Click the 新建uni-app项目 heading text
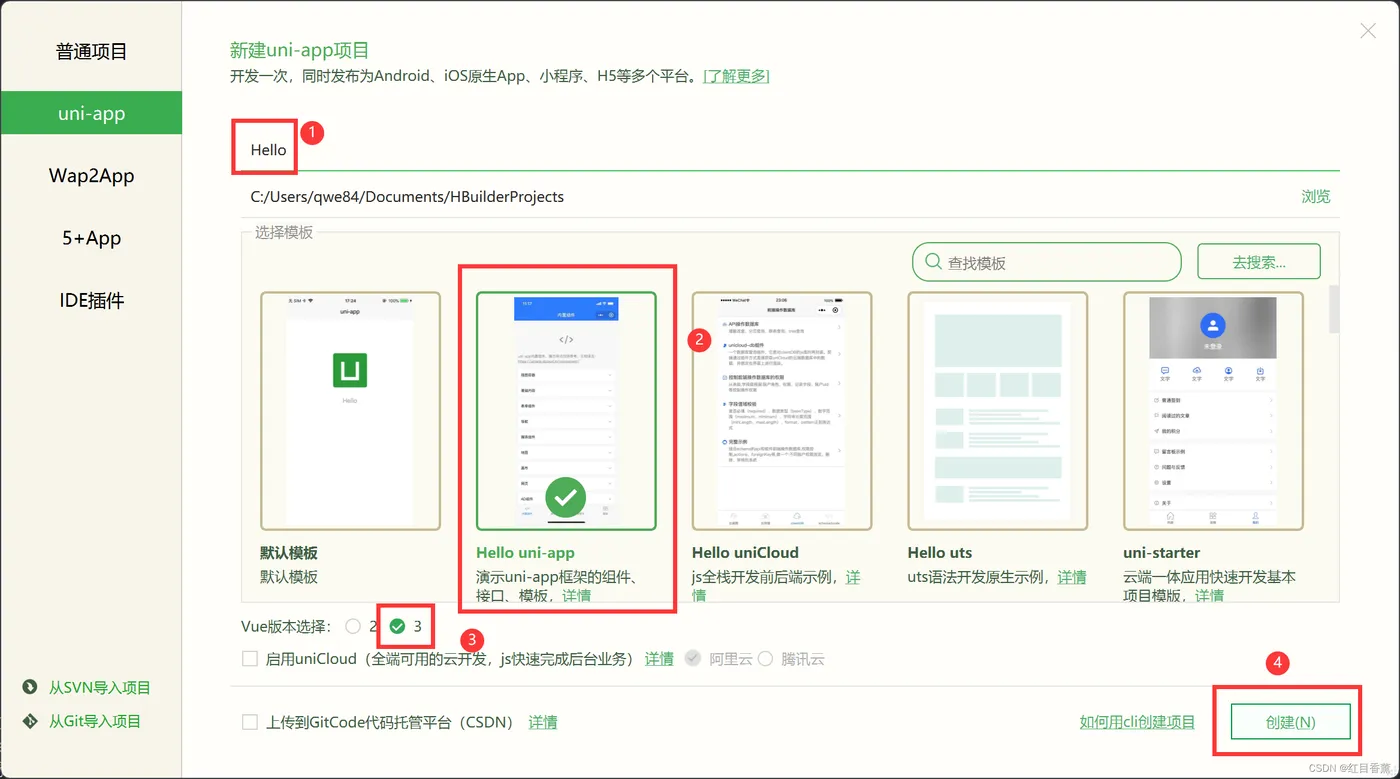 [x=300, y=50]
